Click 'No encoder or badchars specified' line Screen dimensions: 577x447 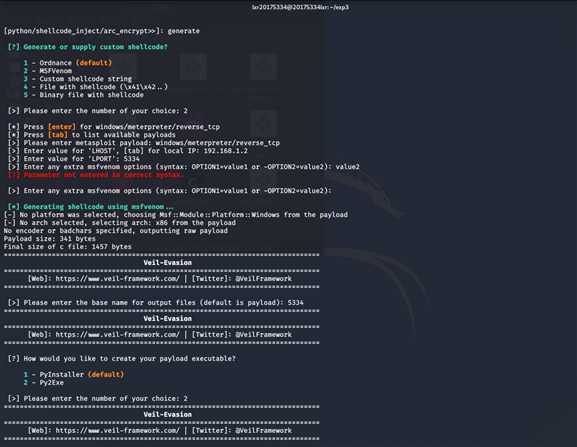[x=116, y=231]
